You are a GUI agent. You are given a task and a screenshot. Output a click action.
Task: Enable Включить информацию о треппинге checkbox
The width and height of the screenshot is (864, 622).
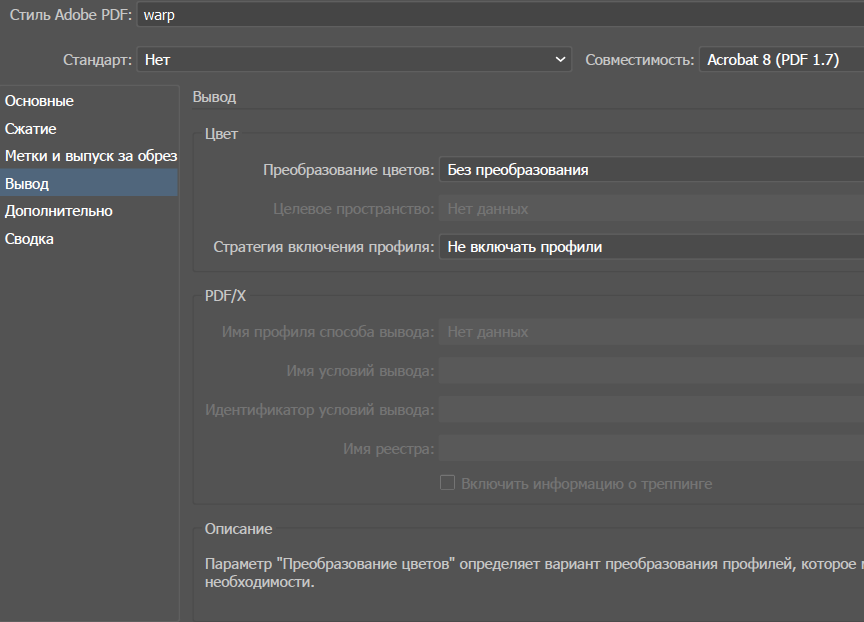448,483
